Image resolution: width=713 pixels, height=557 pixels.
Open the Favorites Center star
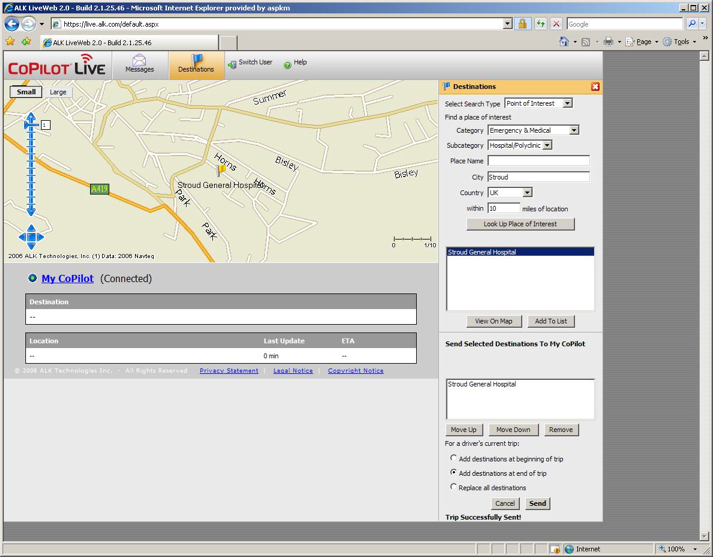10,42
